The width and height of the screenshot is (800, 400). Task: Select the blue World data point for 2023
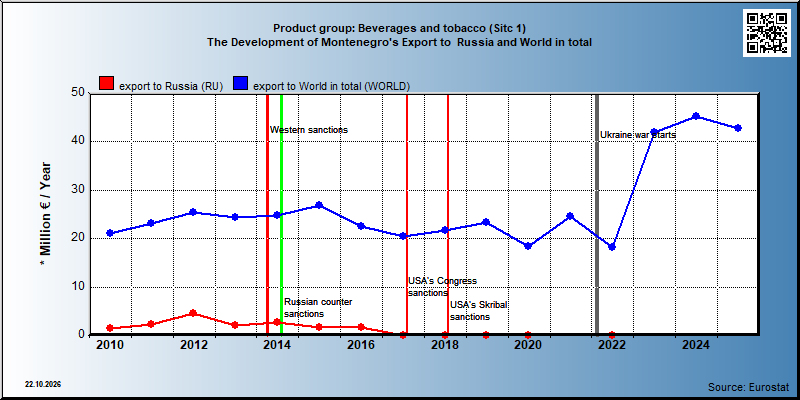(x=654, y=132)
